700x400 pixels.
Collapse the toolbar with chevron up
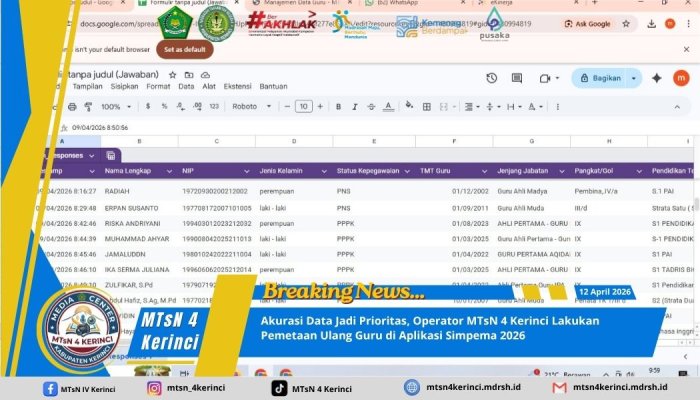(x=677, y=107)
